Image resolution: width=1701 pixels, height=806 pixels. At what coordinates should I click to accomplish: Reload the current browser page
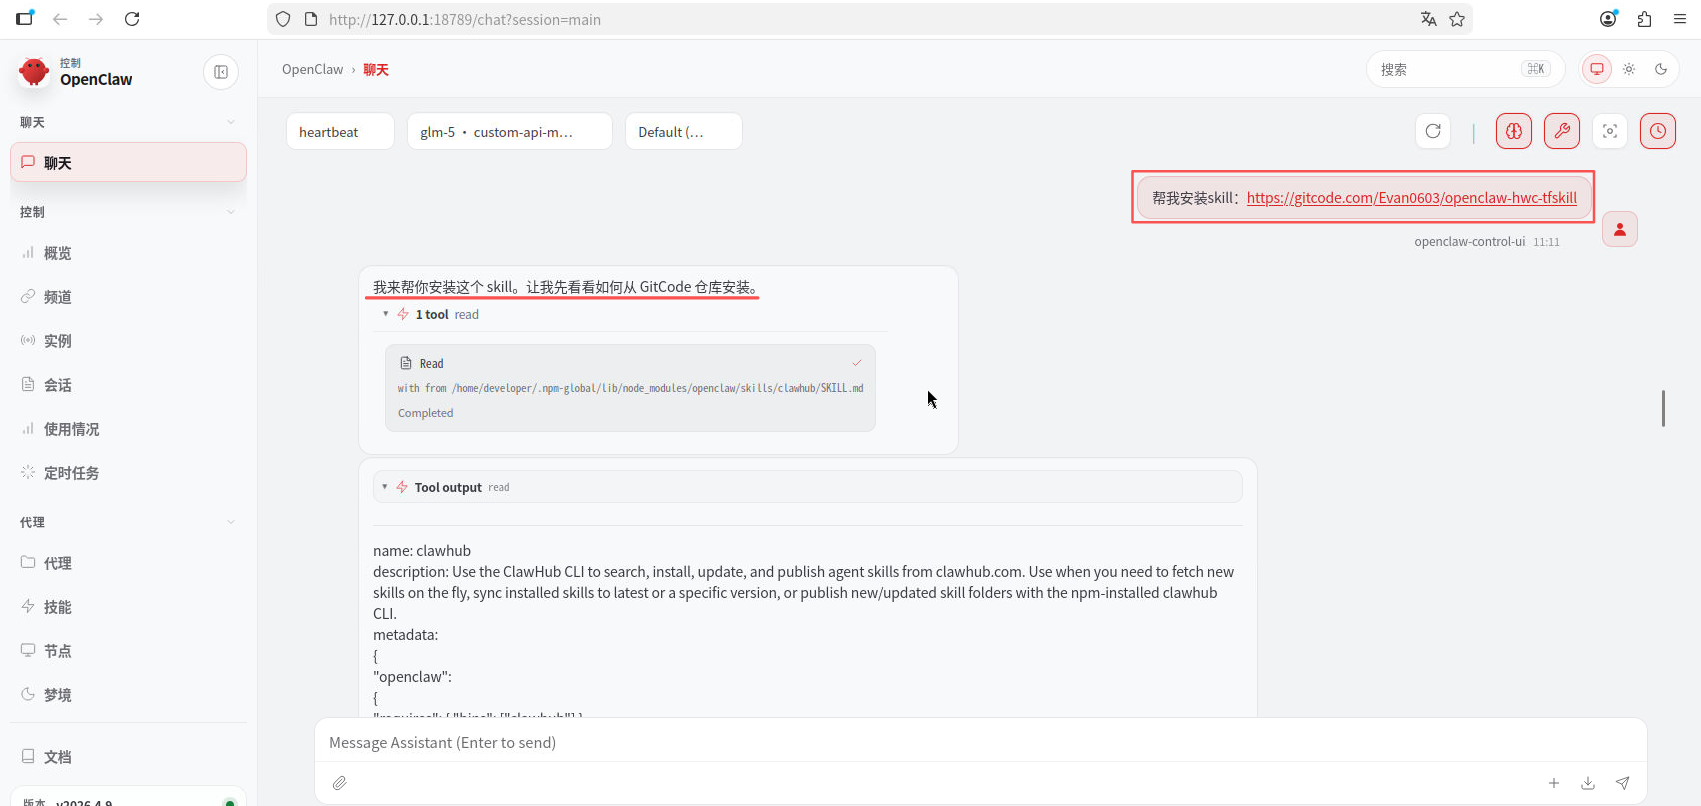132,19
